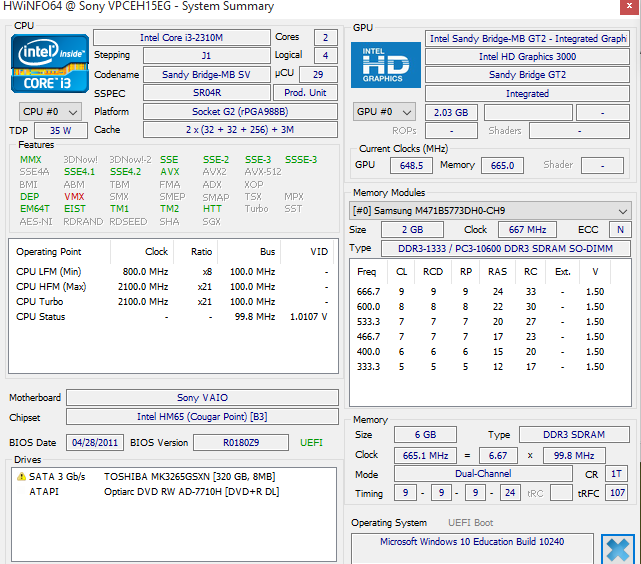The width and height of the screenshot is (641, 564).
Task: Open the GPU #0 selector dropdown
Action: pos(384,112)
